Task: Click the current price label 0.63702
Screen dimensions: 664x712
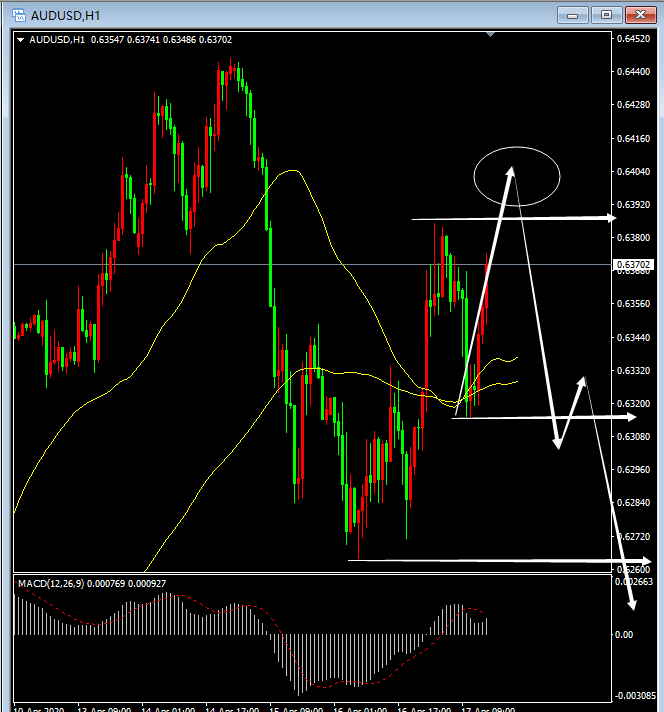Action: point(634,265)
